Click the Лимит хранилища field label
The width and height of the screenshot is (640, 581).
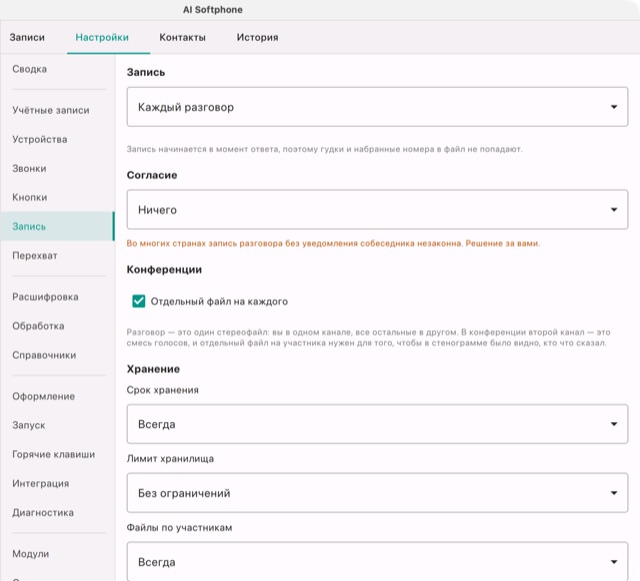pos(170,459)
